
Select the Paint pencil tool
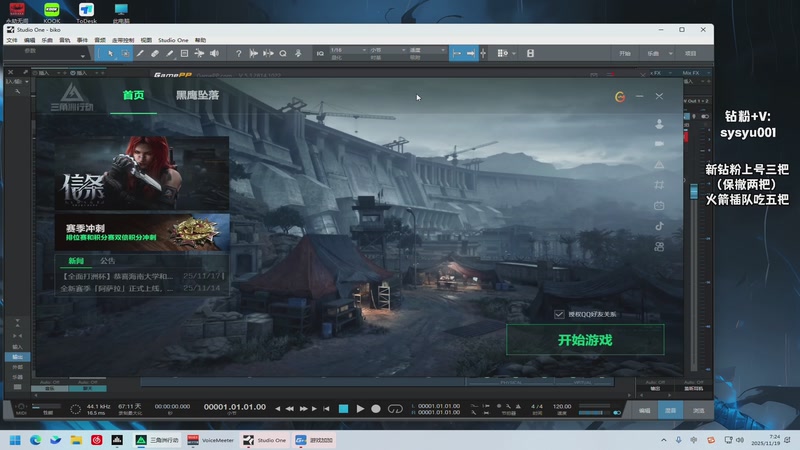[169, 53]
